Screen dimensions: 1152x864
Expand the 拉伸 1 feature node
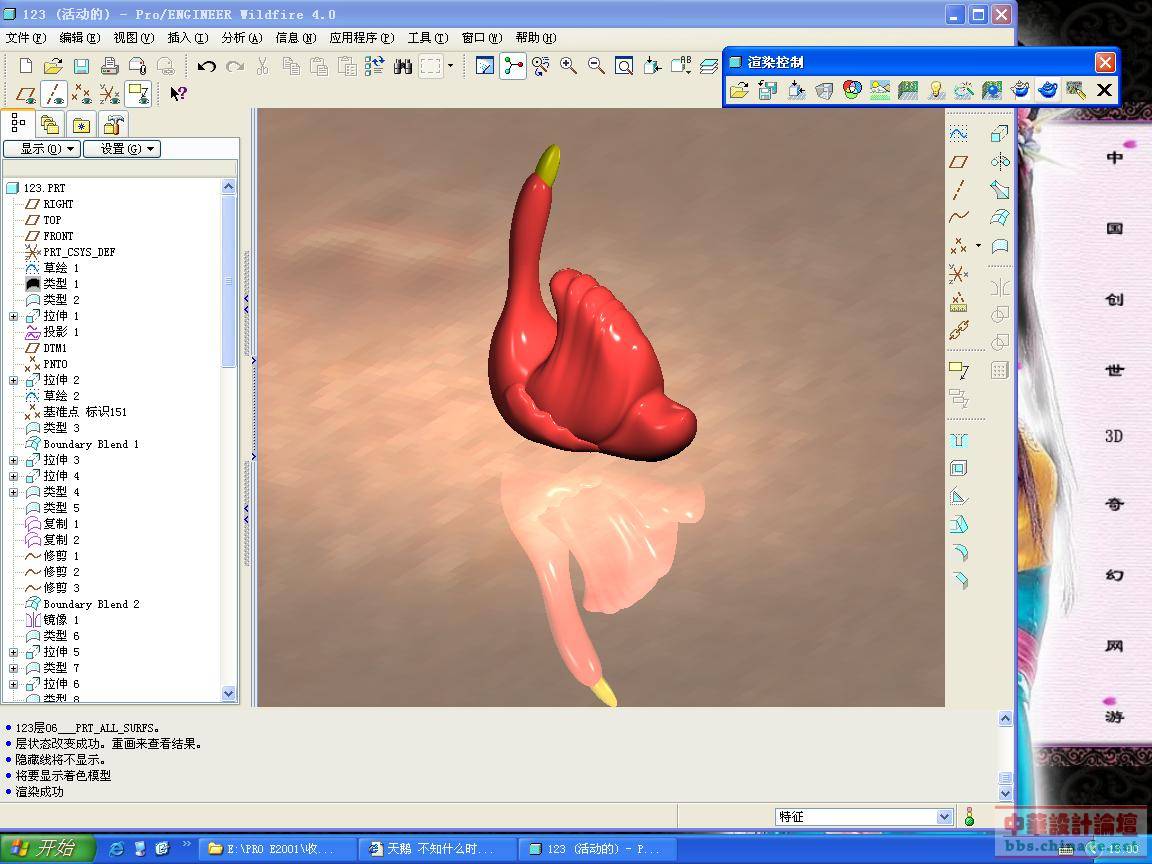13,317
